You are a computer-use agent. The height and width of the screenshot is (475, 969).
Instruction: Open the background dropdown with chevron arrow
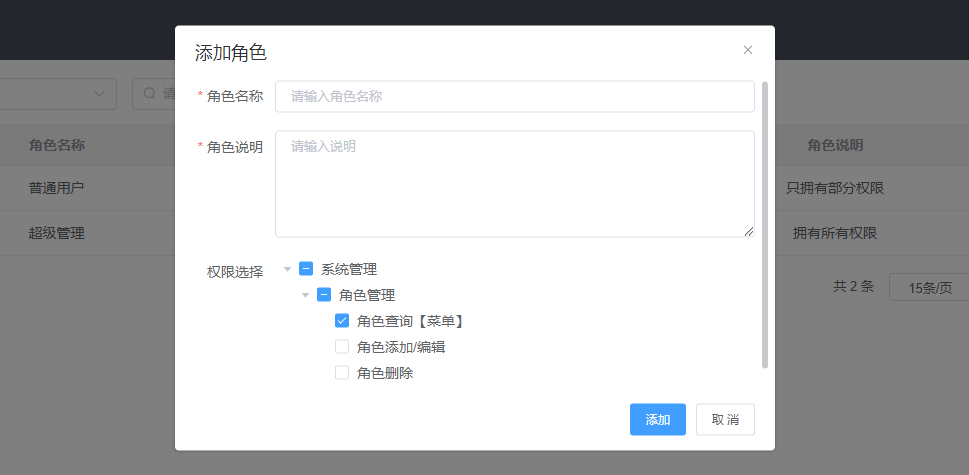point(99,94)
